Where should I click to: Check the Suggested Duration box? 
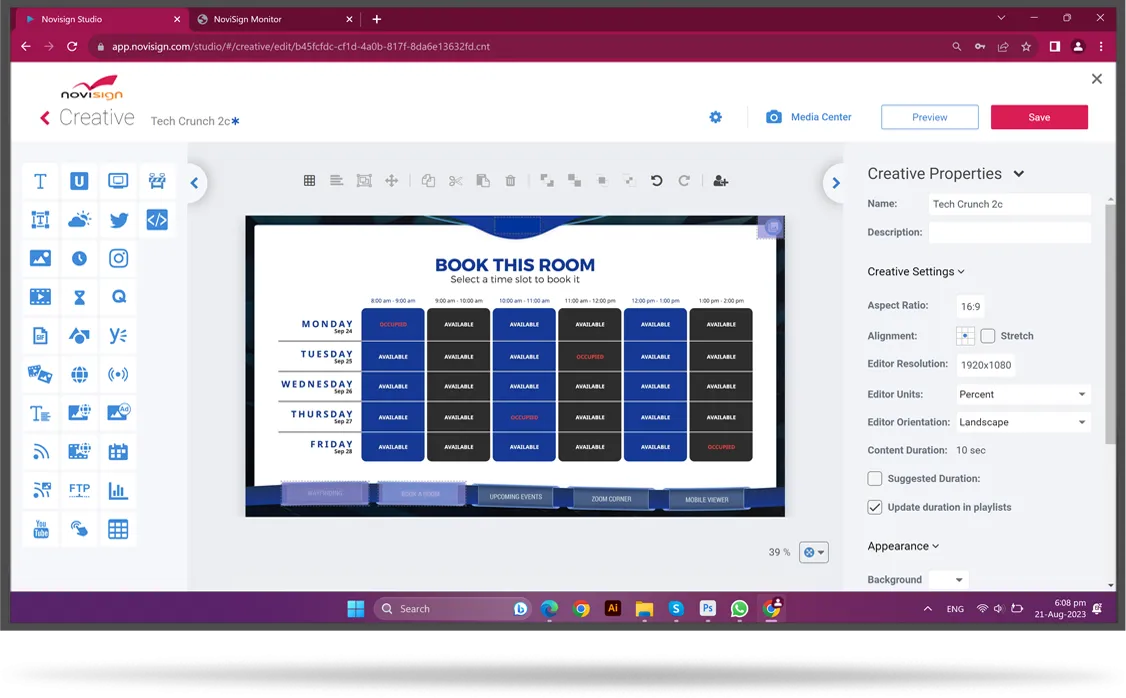pos(875,479)
